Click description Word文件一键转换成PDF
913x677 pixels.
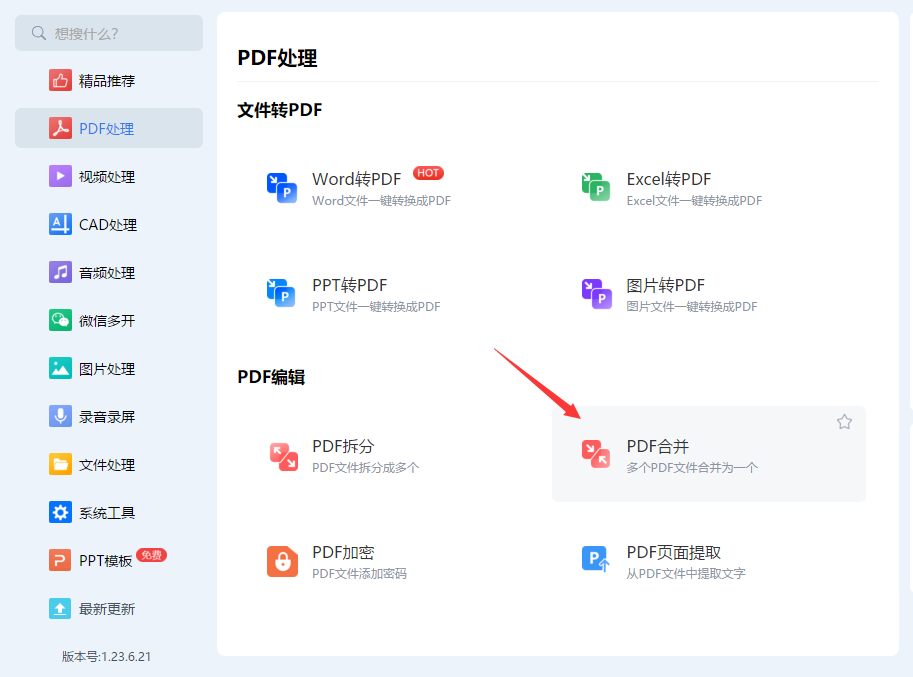(381, 201)
